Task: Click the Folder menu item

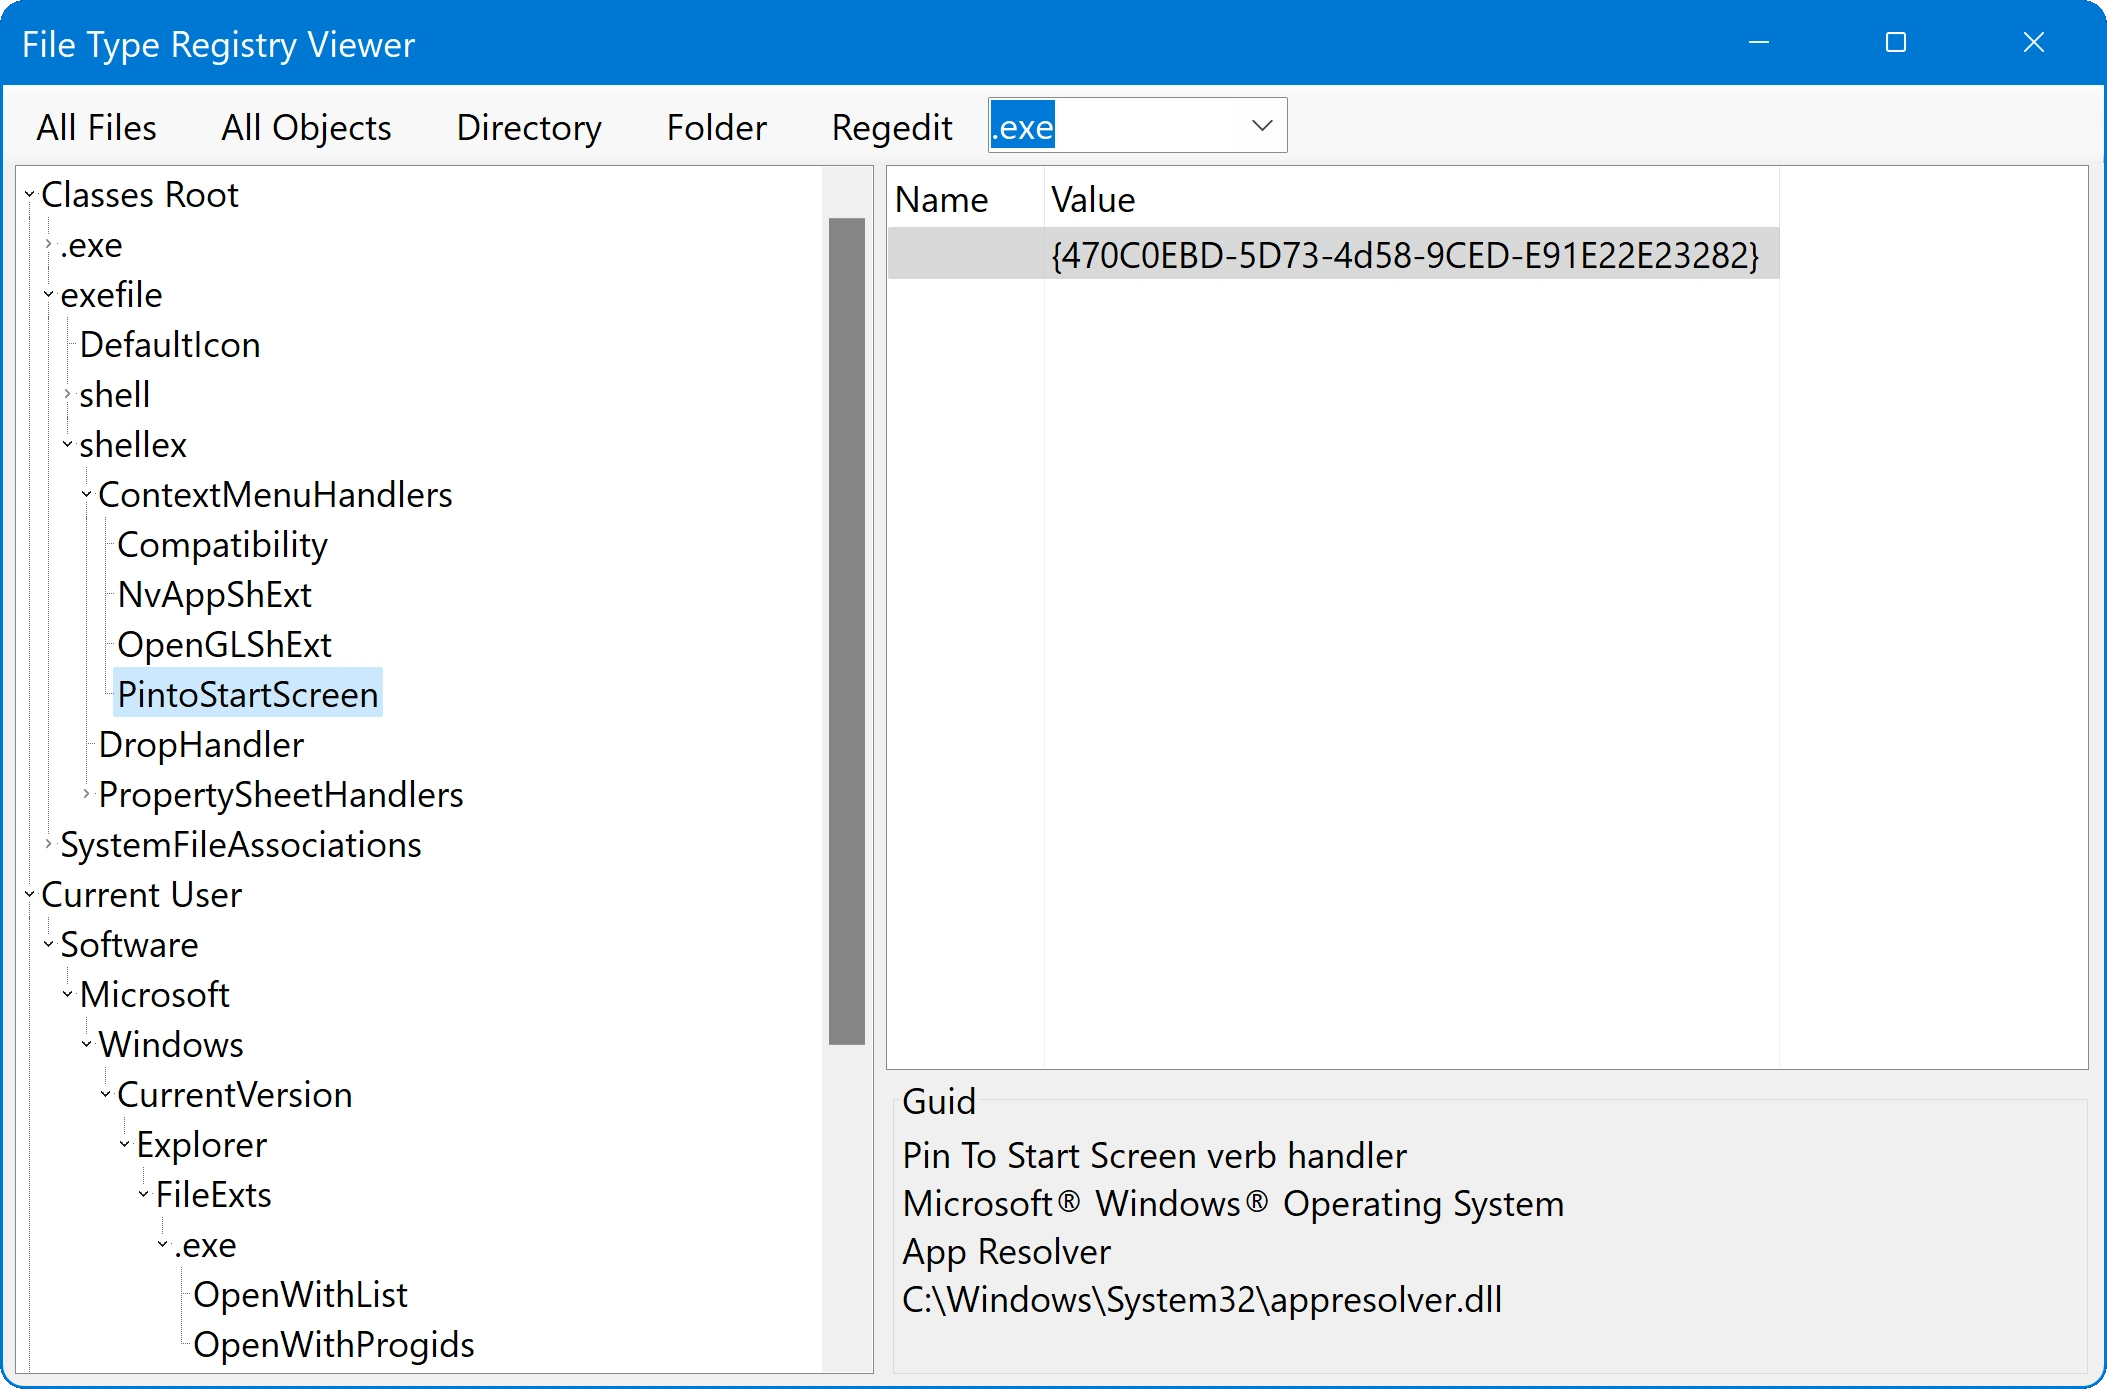Action: pos(716,128)
